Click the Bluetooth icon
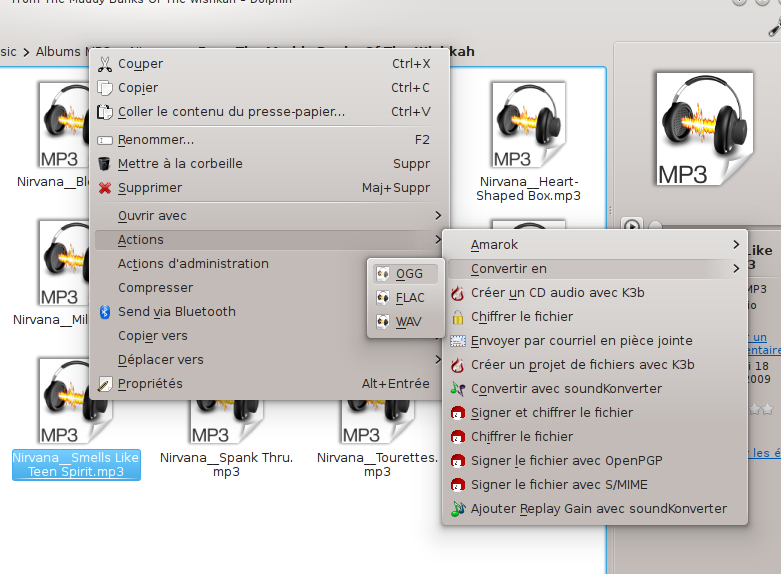 pos(105,312)
